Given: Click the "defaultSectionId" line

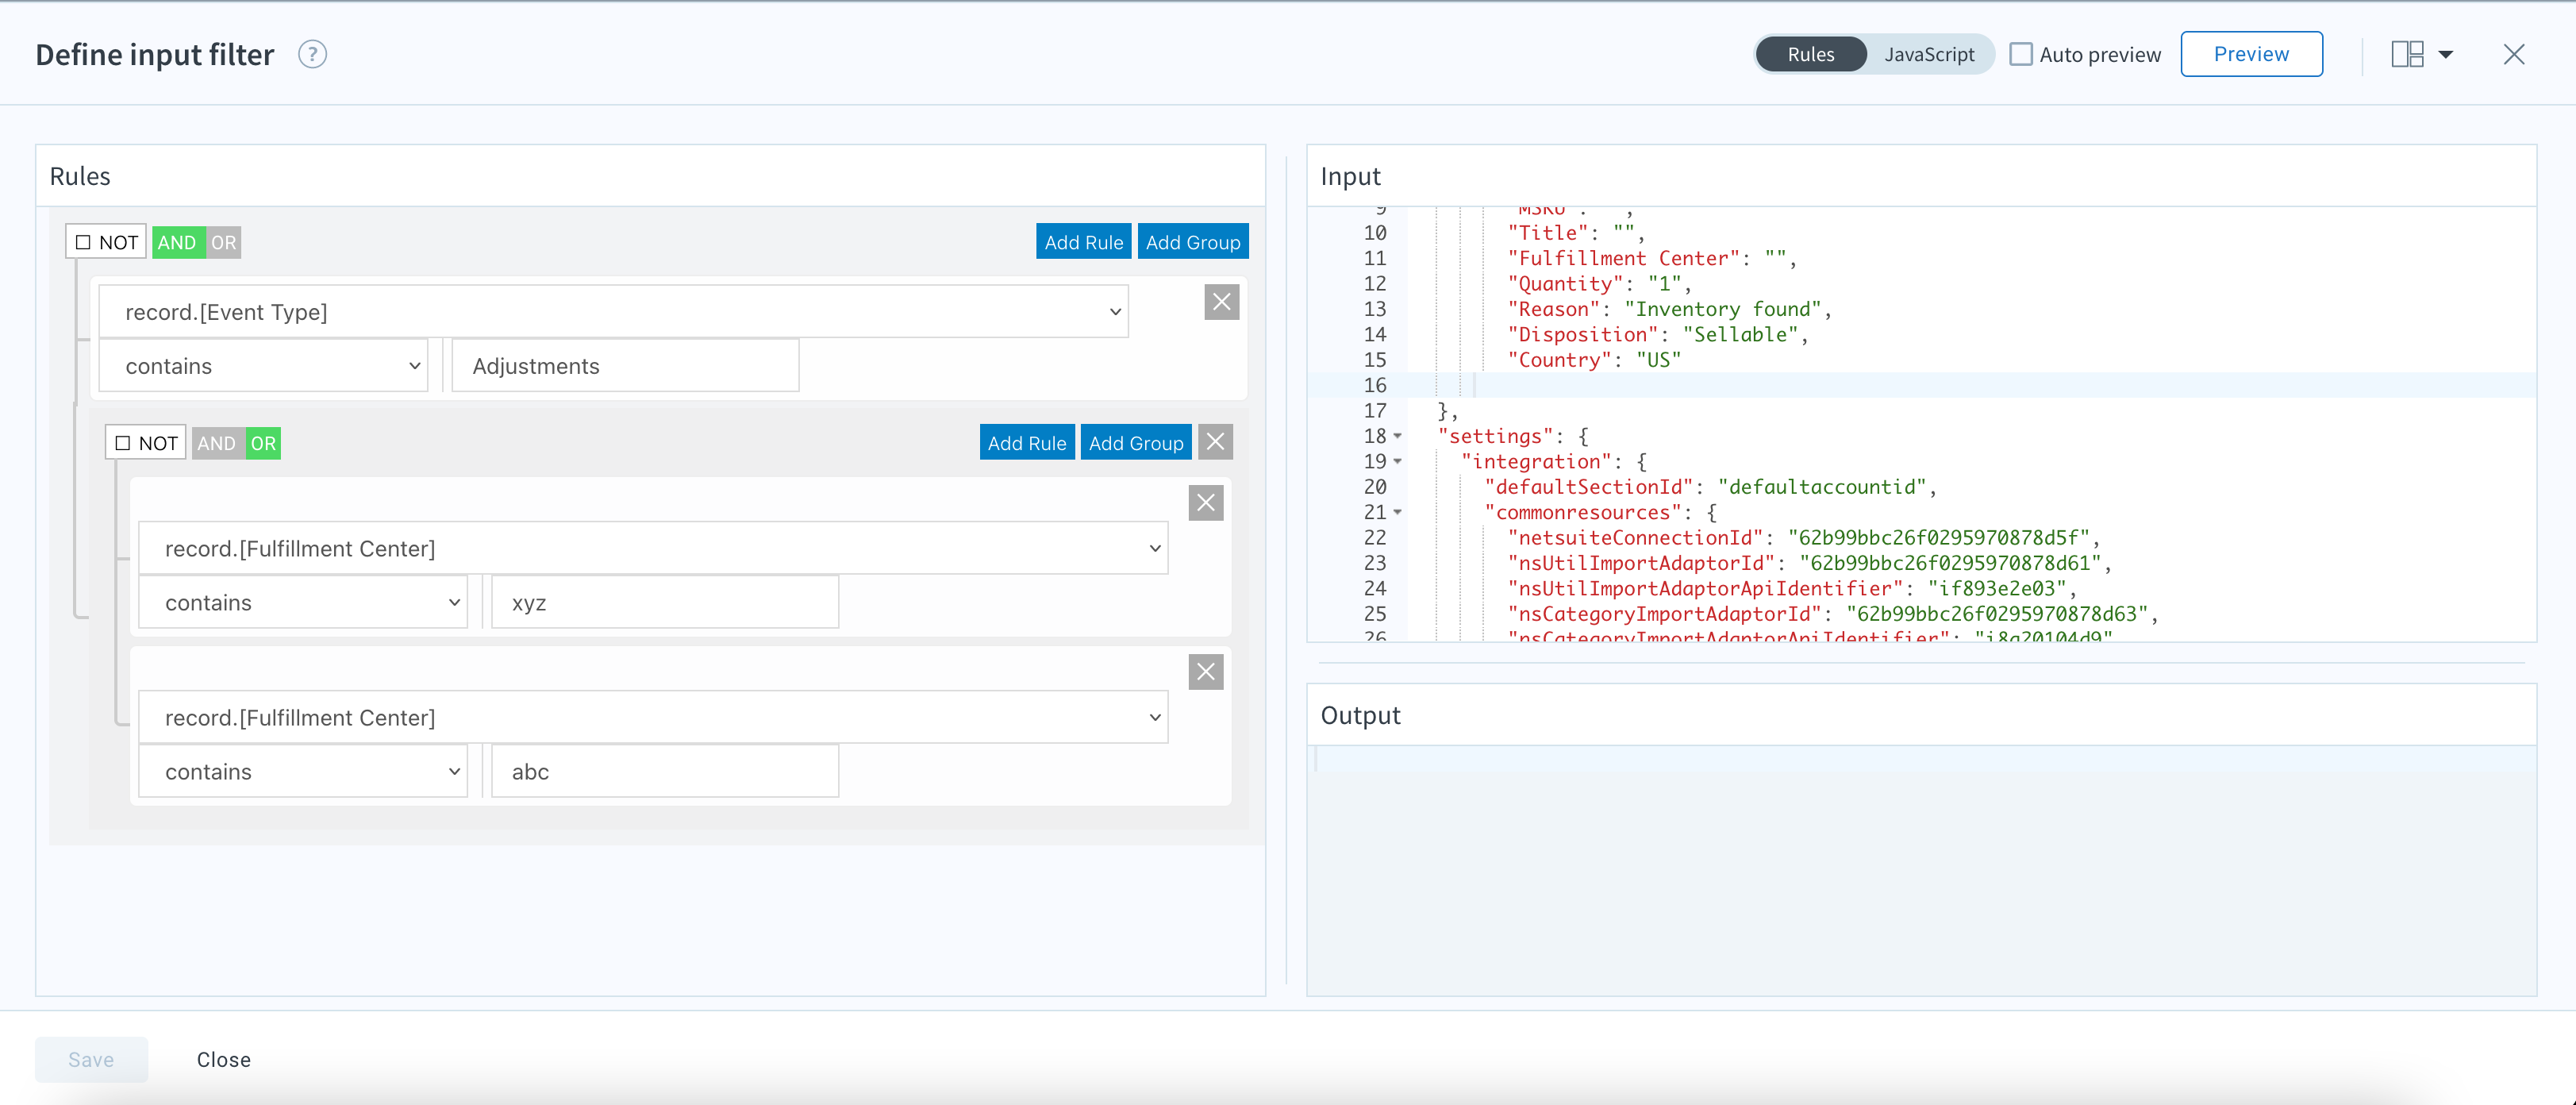Looking at the screenshot, I should coord(1710,487).
